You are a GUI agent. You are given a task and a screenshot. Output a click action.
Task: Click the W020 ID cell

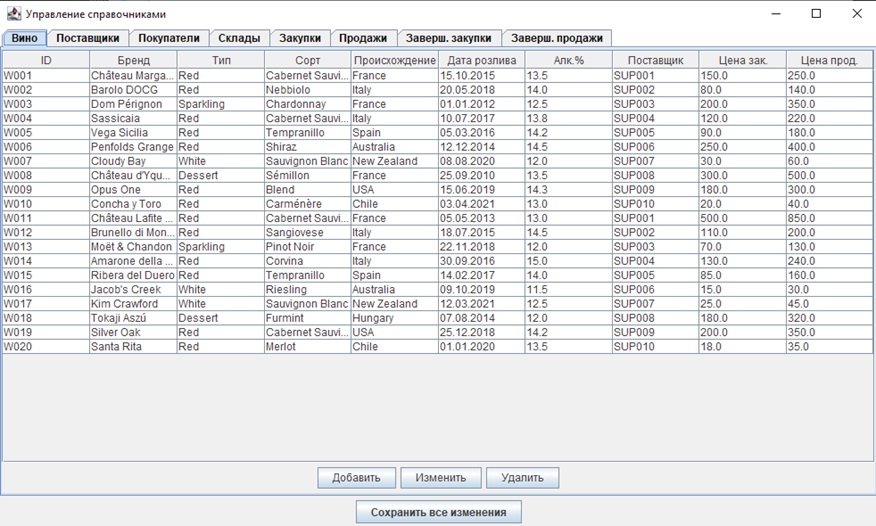[45, 346]
